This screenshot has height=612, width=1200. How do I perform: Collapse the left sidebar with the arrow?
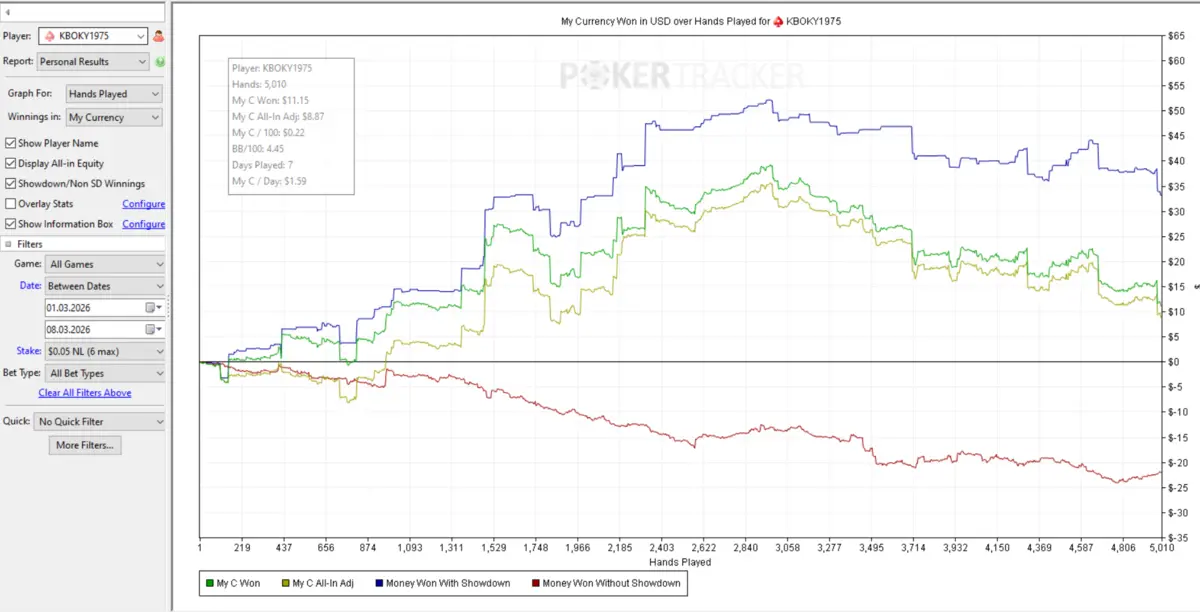[7, 13]
